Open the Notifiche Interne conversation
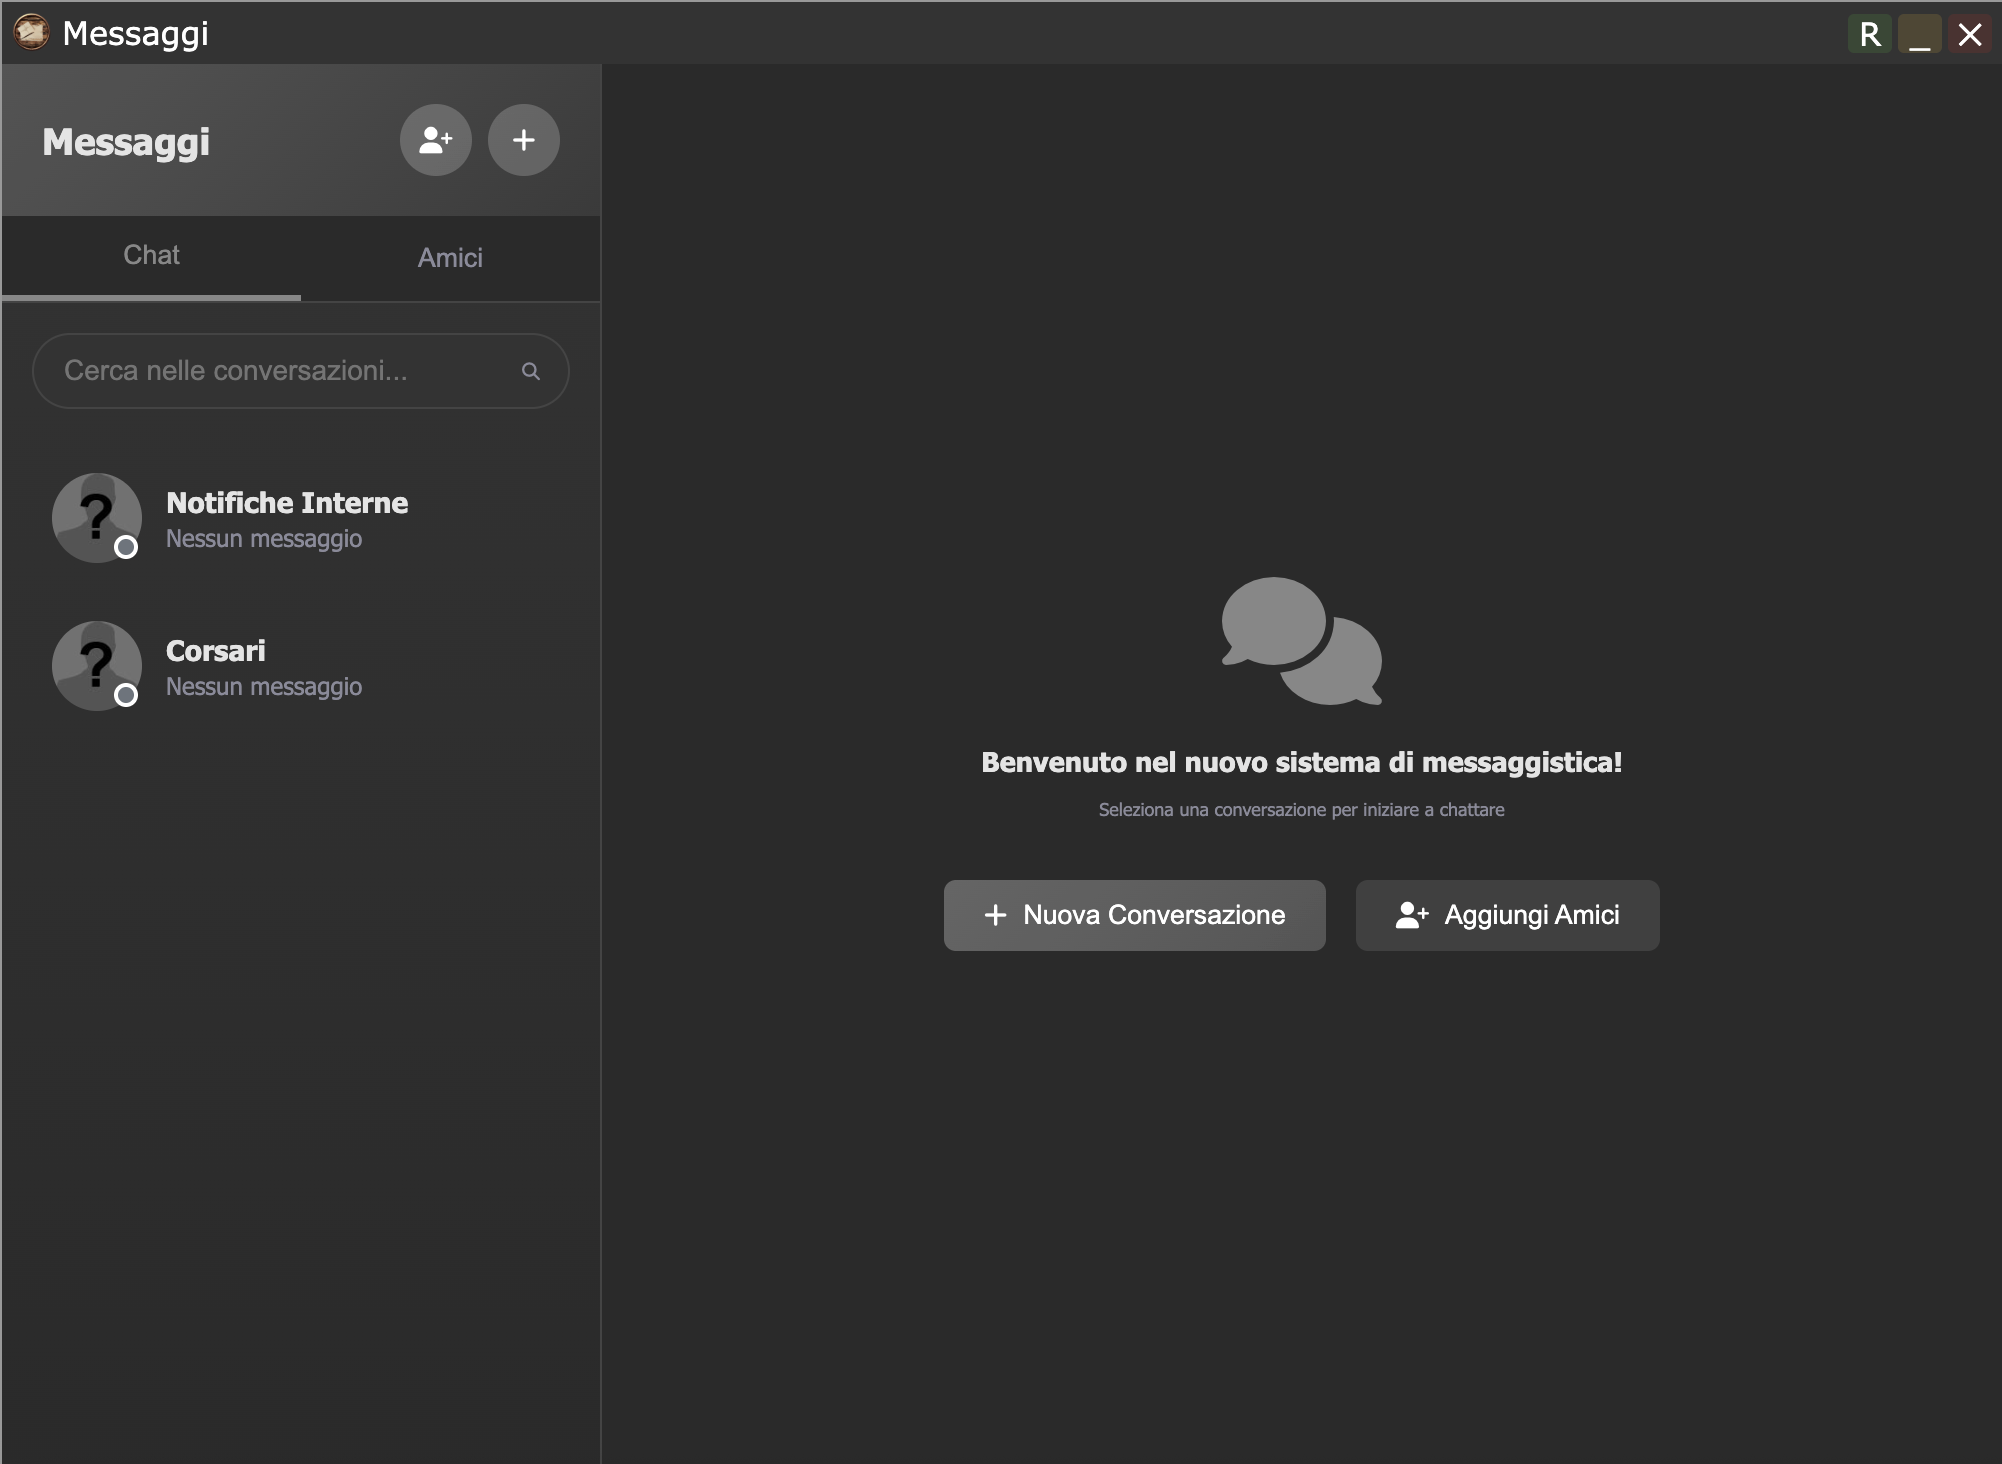 (287, 519)
